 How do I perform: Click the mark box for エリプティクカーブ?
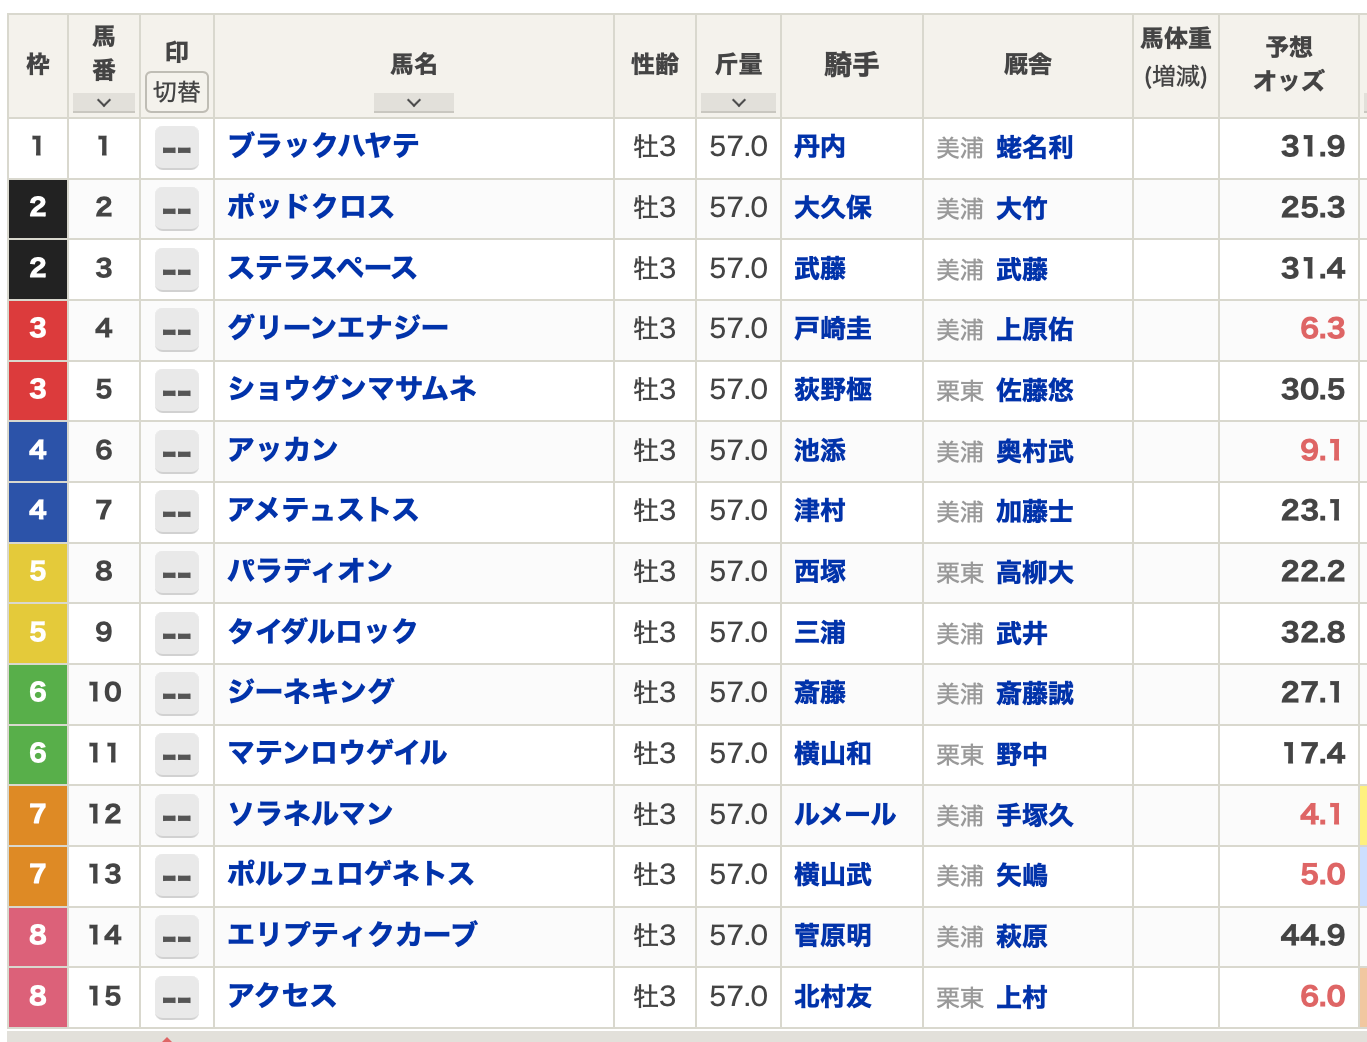coord(177,937)
